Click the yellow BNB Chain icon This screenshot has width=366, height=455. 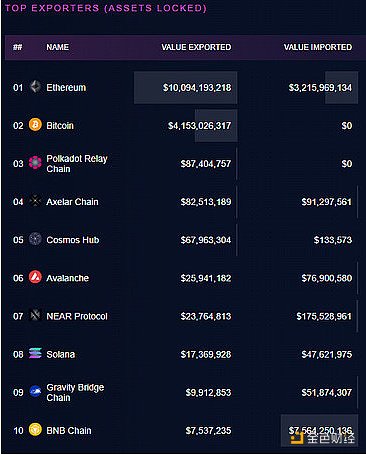pos(35,430)
